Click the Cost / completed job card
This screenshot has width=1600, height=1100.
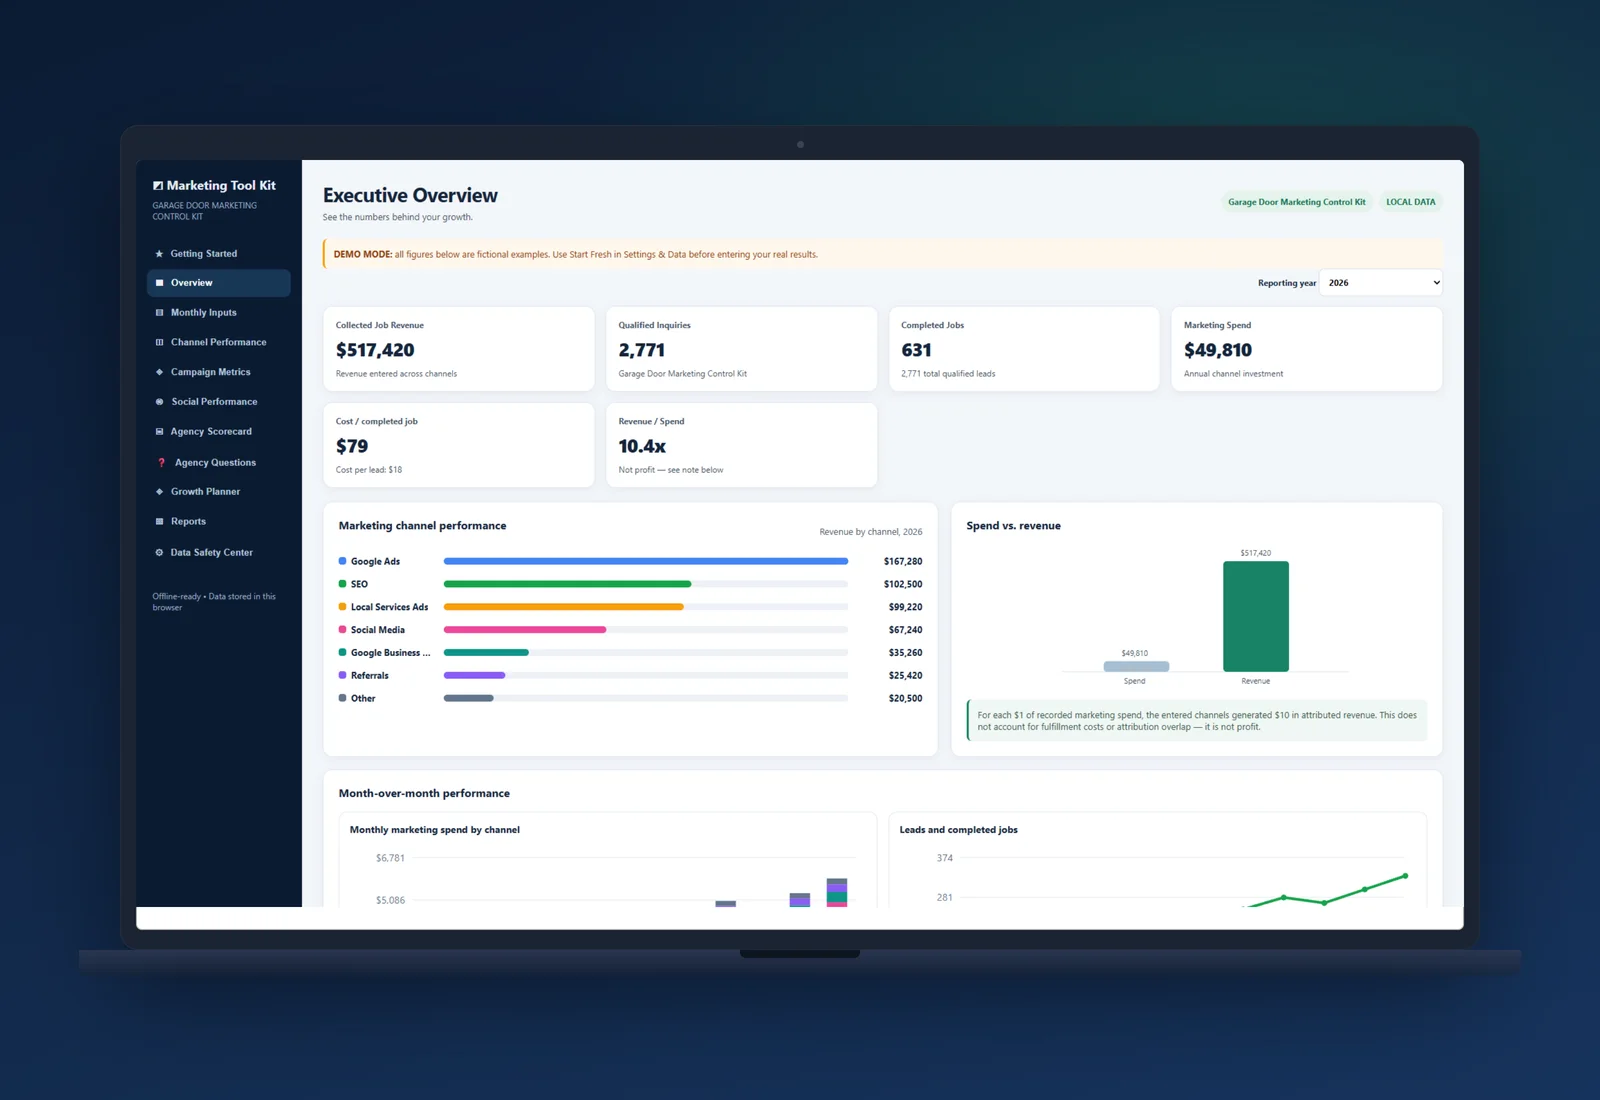(459, 445)
